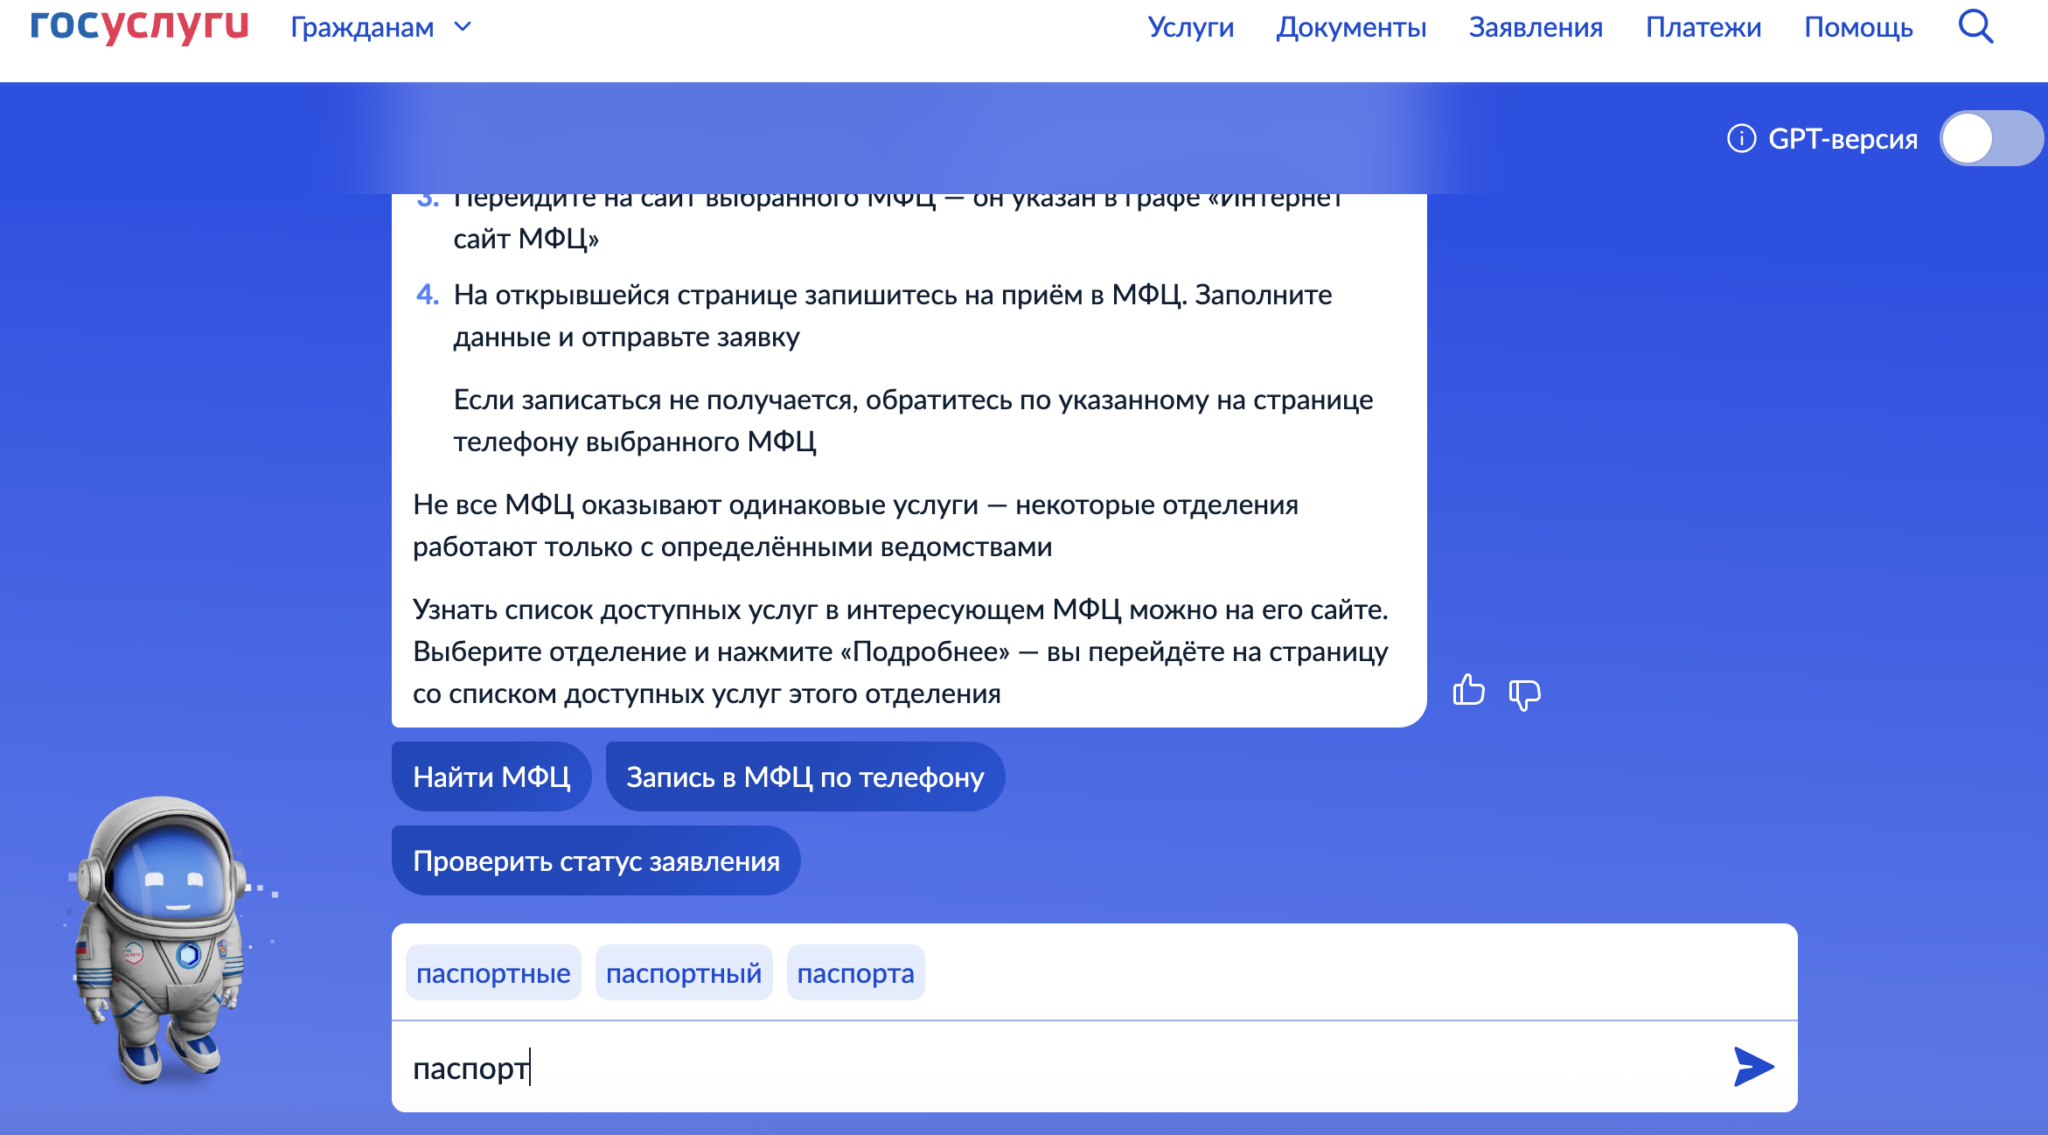Click the thumbs down feedback icon
Screen dimensions: 2048x1135
click(x=1524, y=693)
